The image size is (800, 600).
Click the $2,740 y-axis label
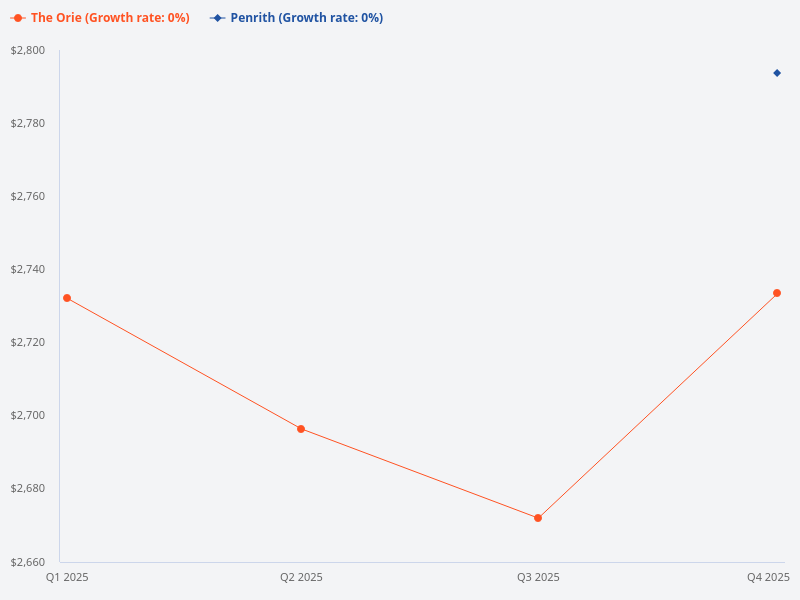click(28, 269)
